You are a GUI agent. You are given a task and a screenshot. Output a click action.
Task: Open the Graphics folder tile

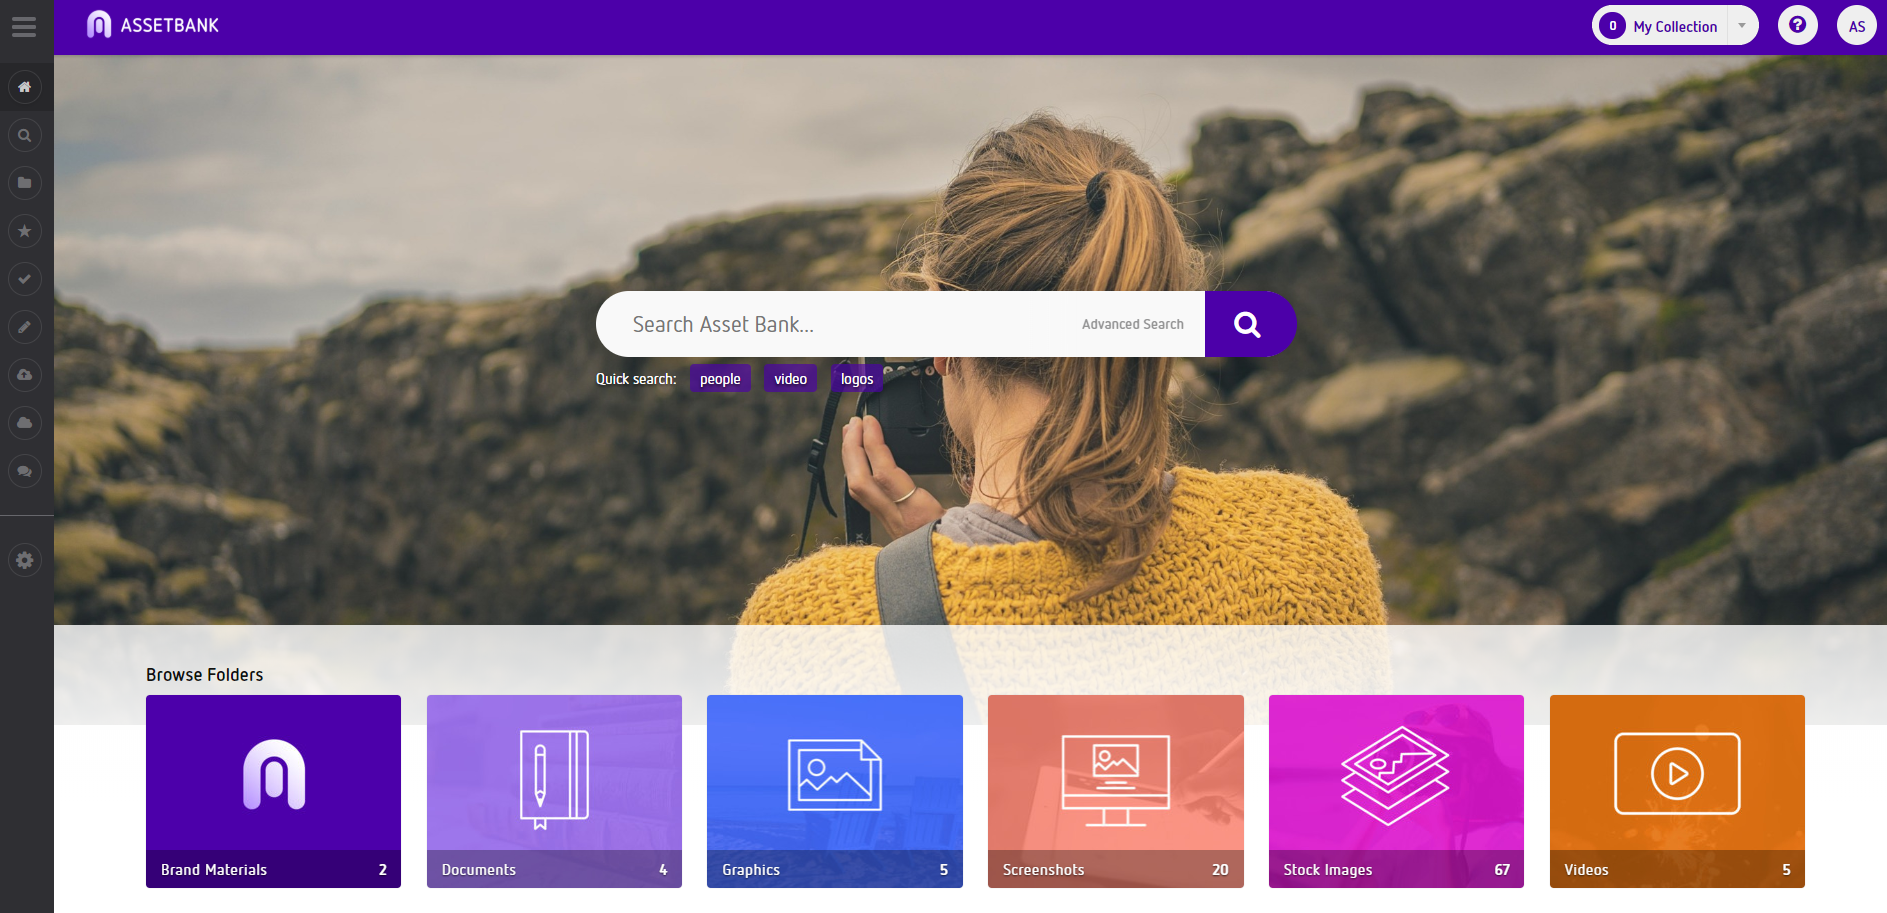point(835,791)
